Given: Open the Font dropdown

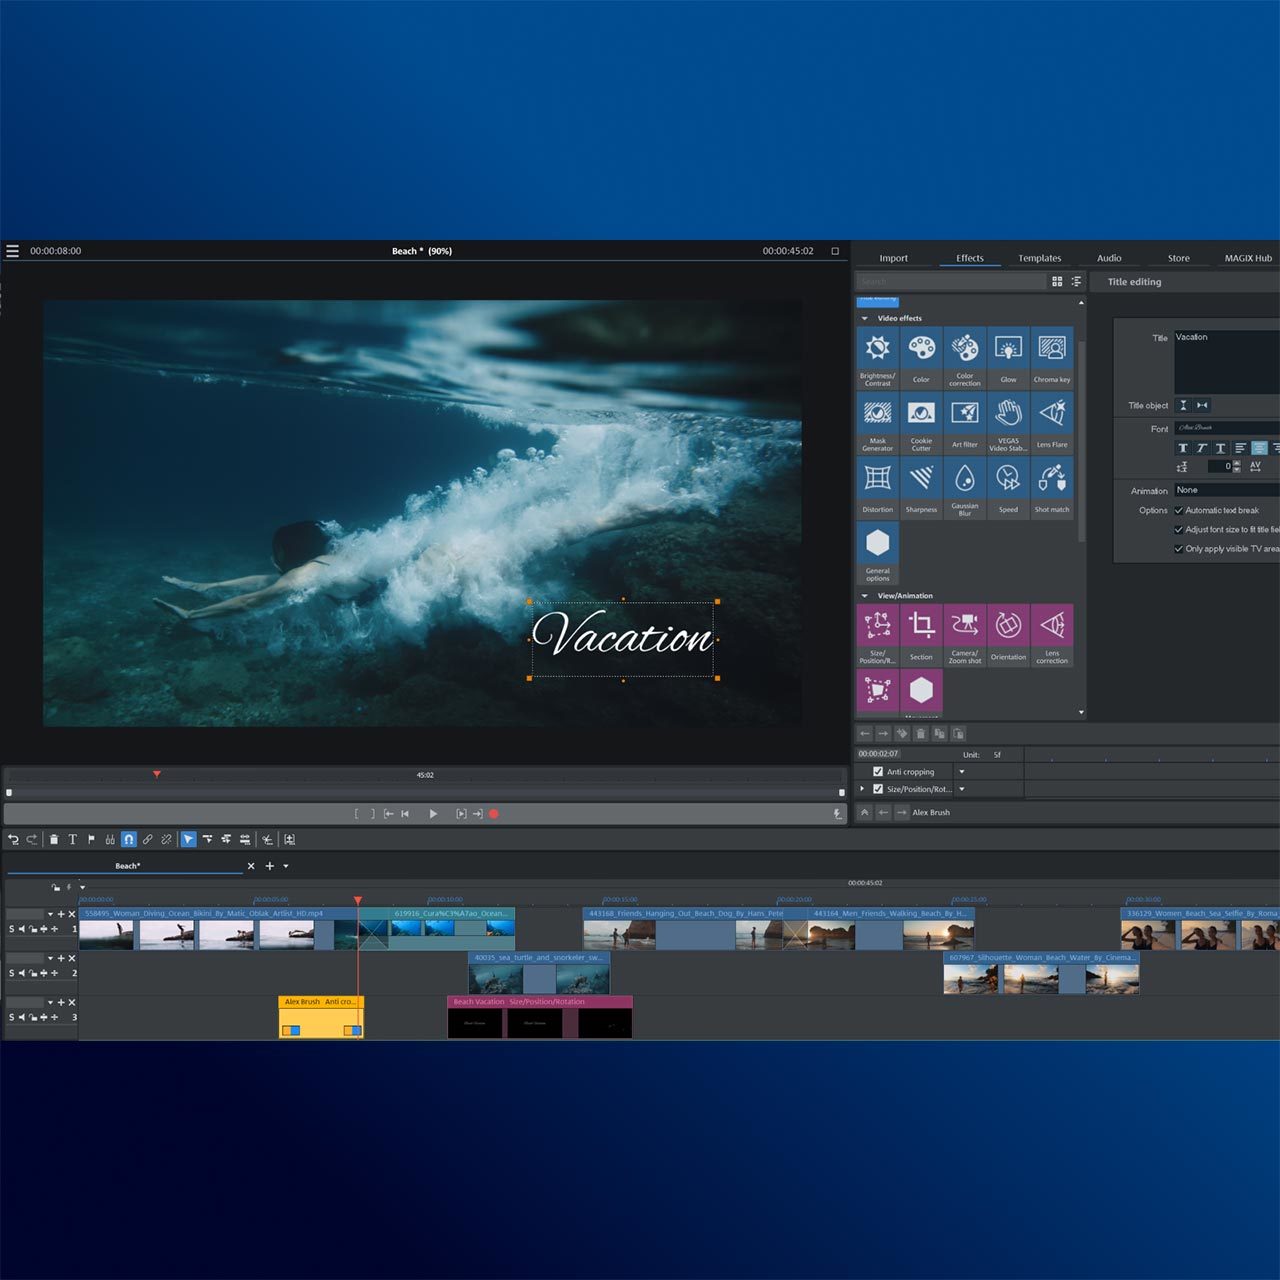Looking at the screenshot, I should click(1227, 428).
